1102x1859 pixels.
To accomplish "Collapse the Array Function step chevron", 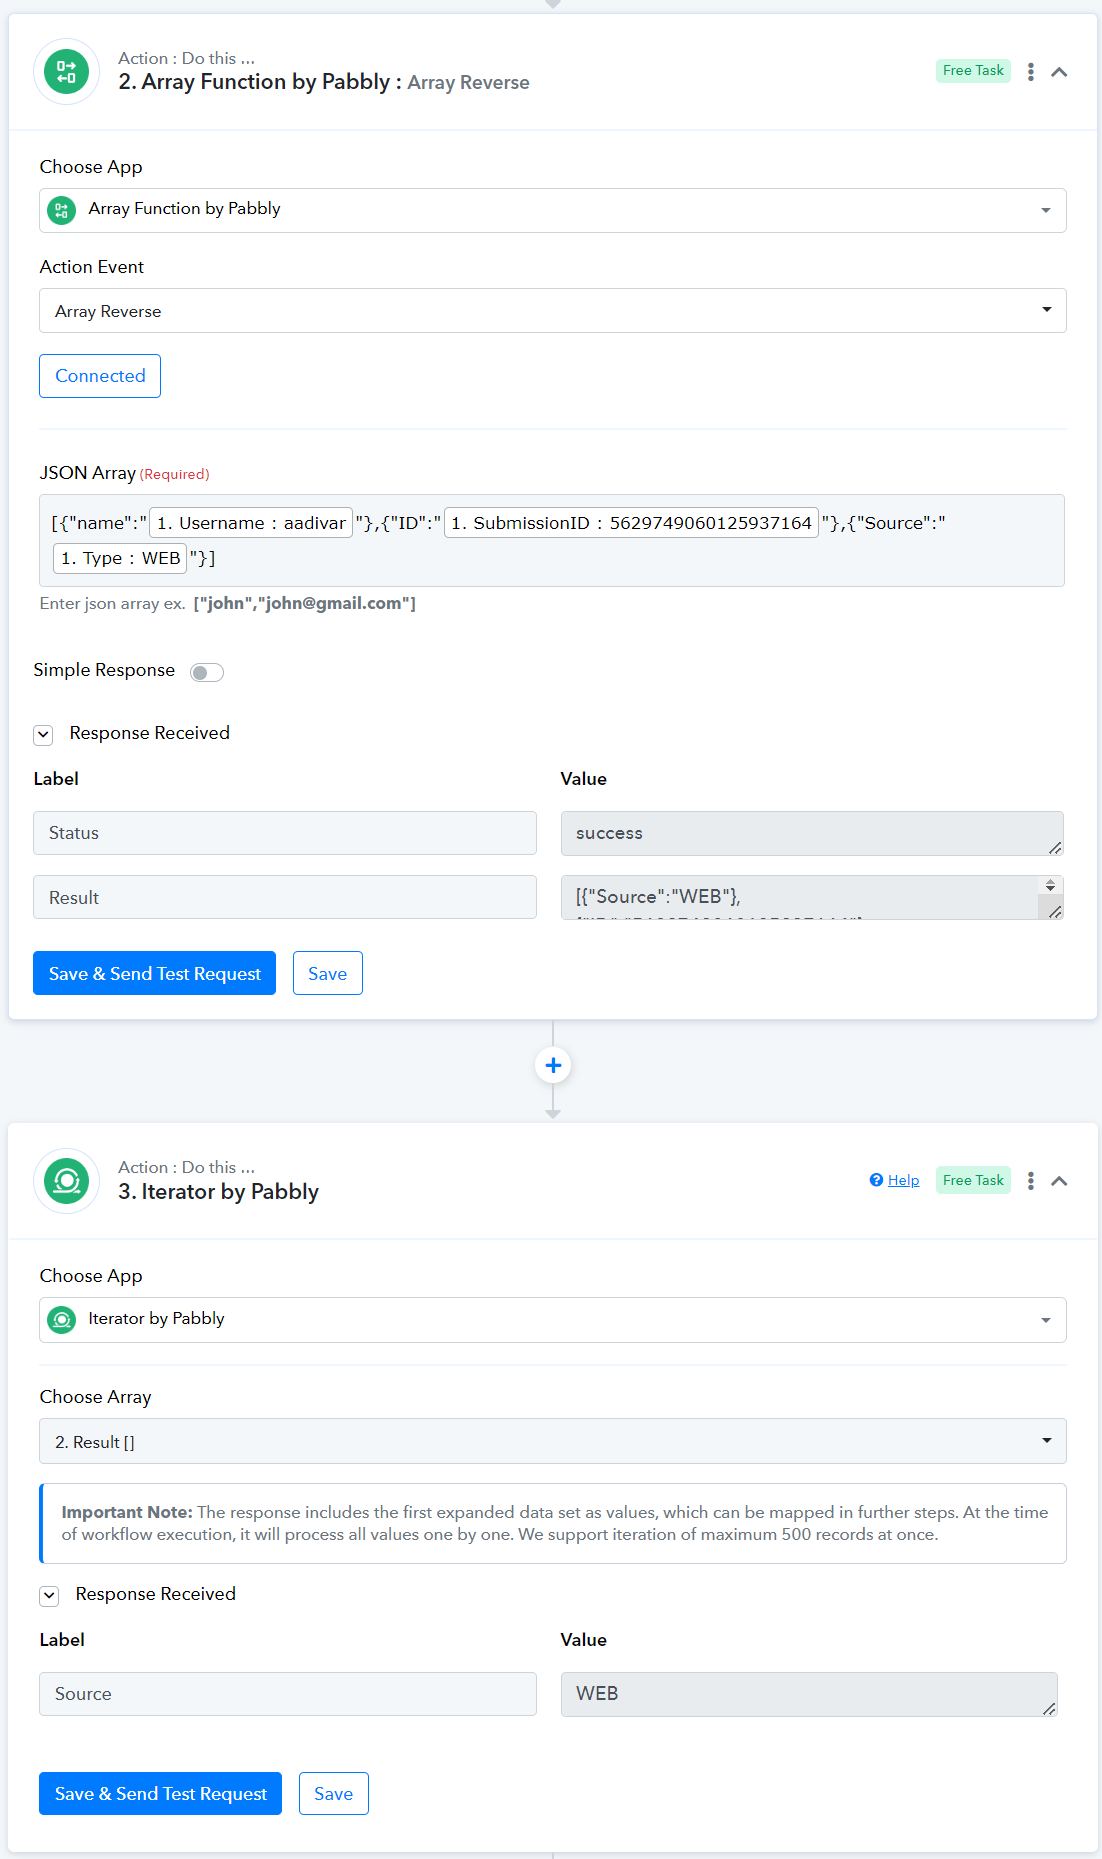I will tap(1059, 72).
